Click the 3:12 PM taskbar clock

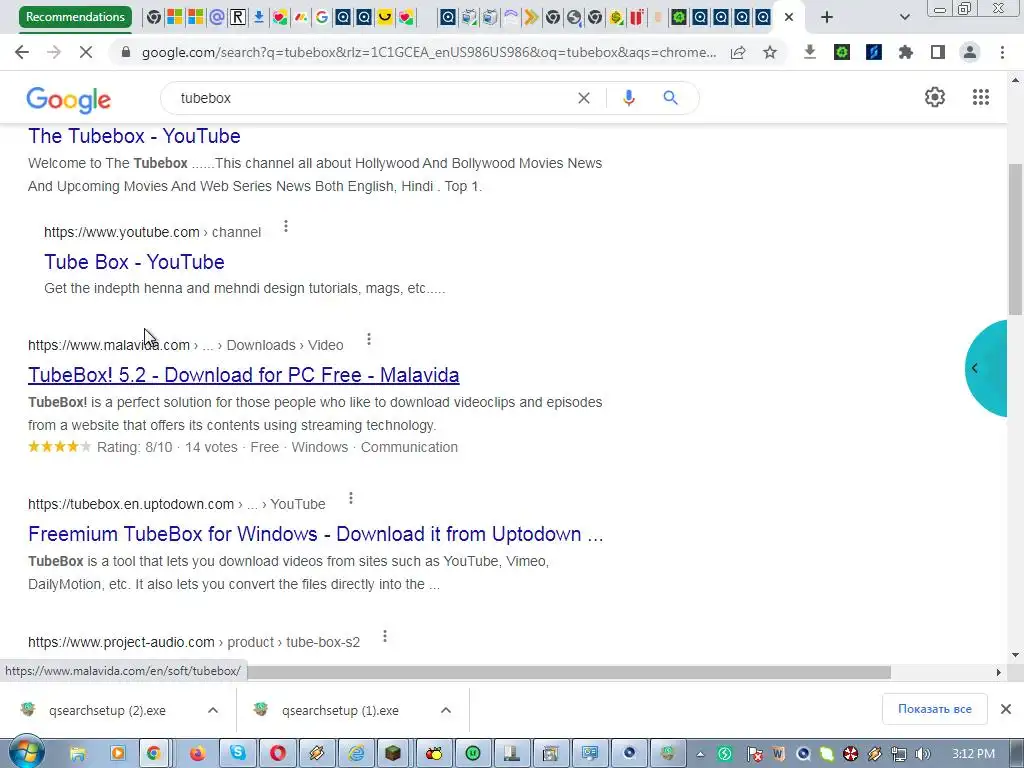(973, 754)
